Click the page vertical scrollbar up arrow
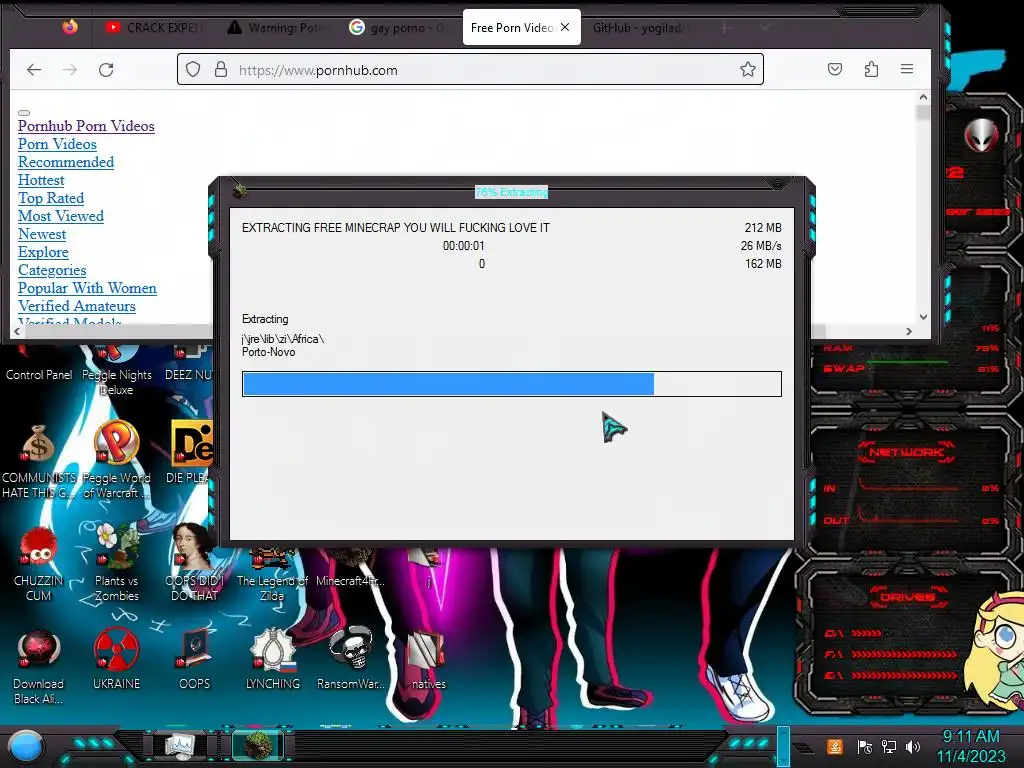 click(x=923, y=97)
